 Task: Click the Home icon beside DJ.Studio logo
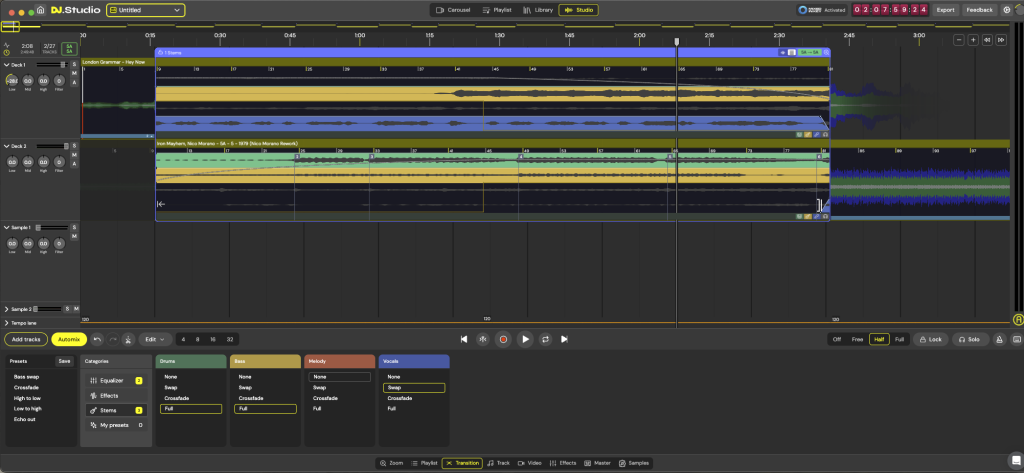(x=40, y=10)
